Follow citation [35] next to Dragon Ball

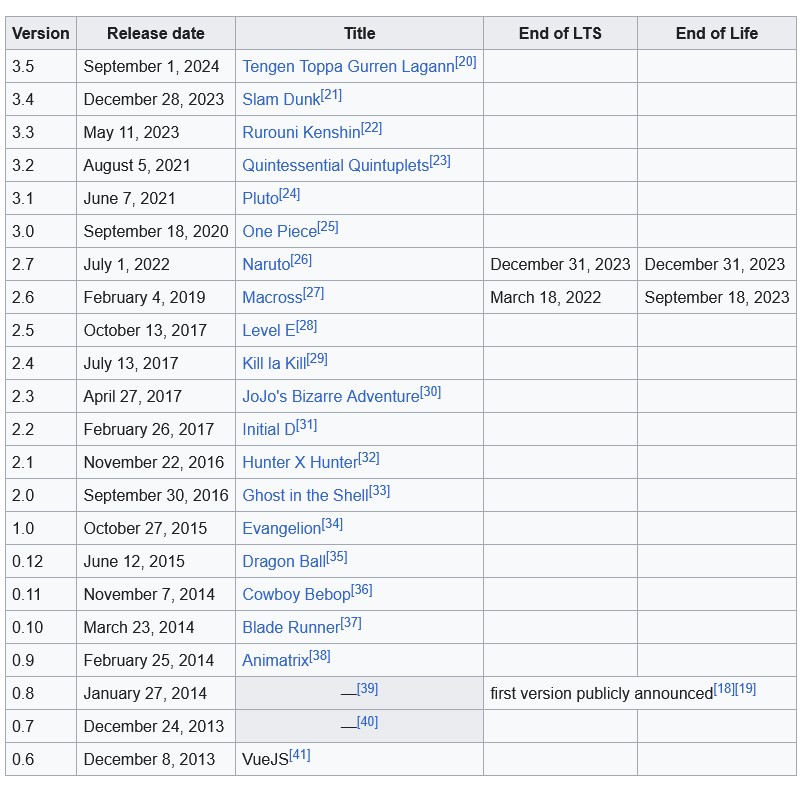(x=337, y=558)
